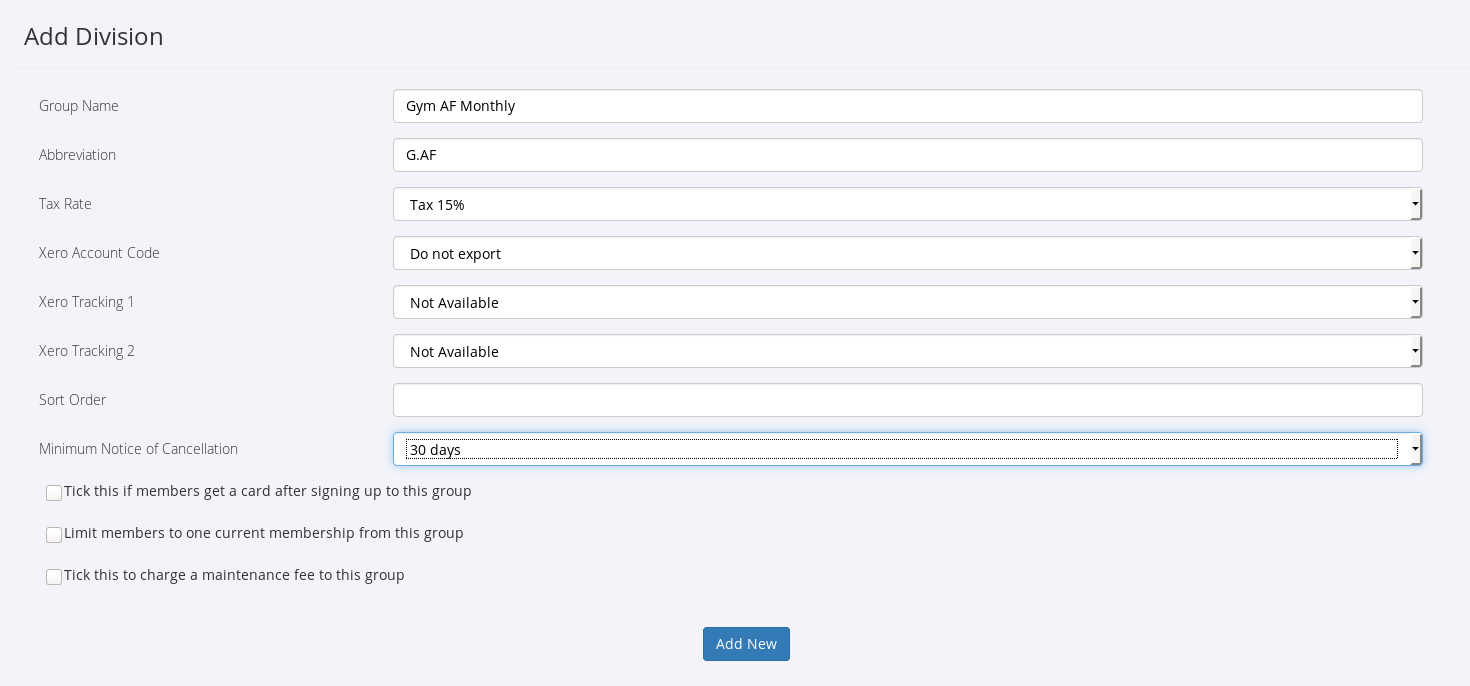This screenshot has width=1470, height=686.
Task: Click the 'Add Division' page heading
Action: 93,37
